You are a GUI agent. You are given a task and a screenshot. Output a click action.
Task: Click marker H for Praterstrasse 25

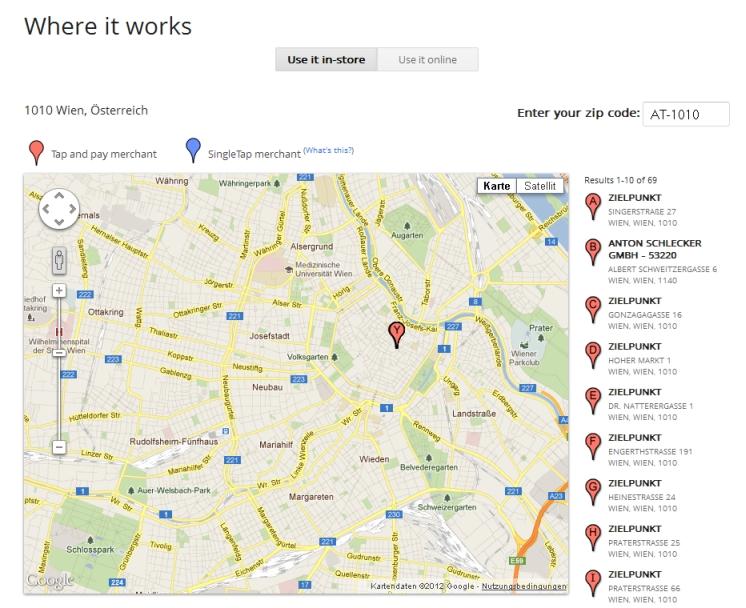pyautogui.click(x=592, y=538)
